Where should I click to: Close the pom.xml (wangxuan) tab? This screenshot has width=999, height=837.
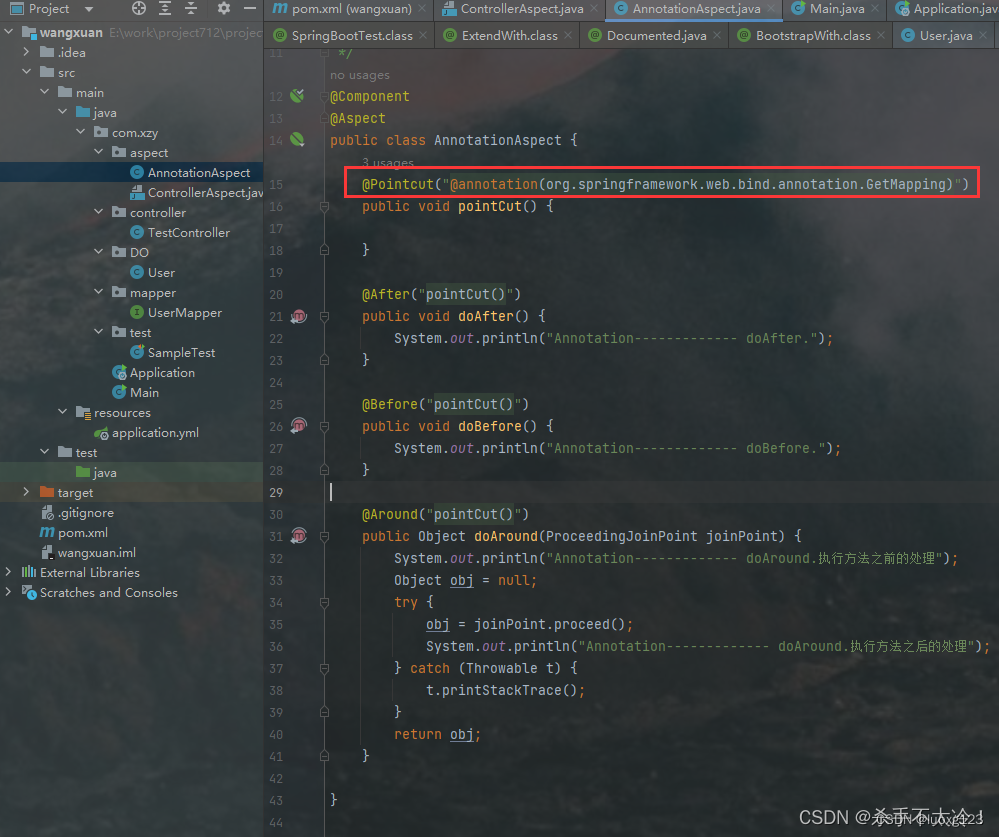pyautogui.click(x=422, y=9)
